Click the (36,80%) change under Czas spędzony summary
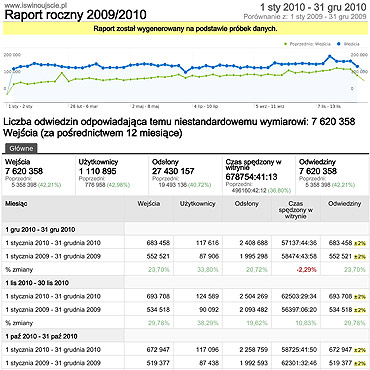Screen dimensions: 370x370 [279, 191]
